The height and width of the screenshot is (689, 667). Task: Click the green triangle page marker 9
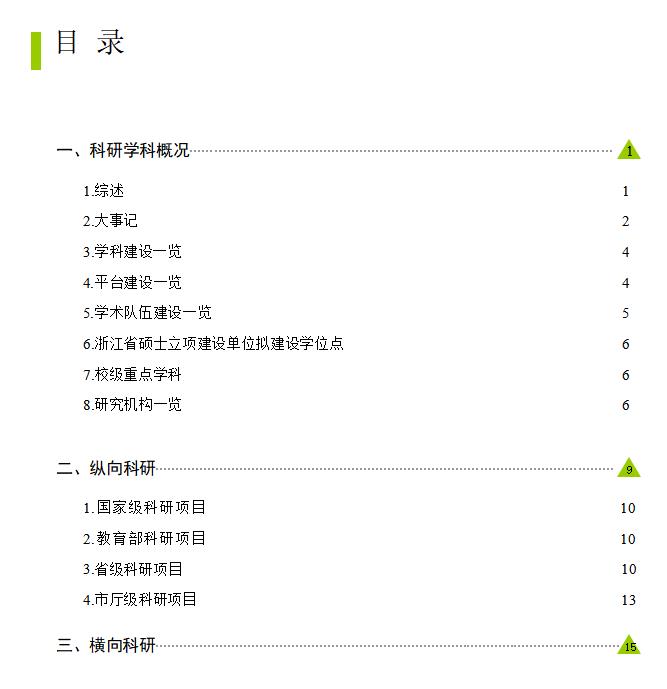tap(629, 469)
